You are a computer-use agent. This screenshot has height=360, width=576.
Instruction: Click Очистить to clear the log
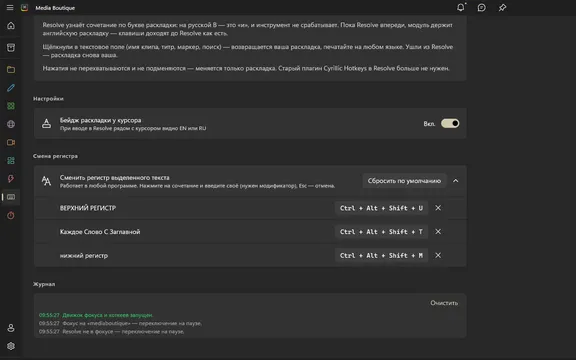pyautogui.click(x=444, y=303)
